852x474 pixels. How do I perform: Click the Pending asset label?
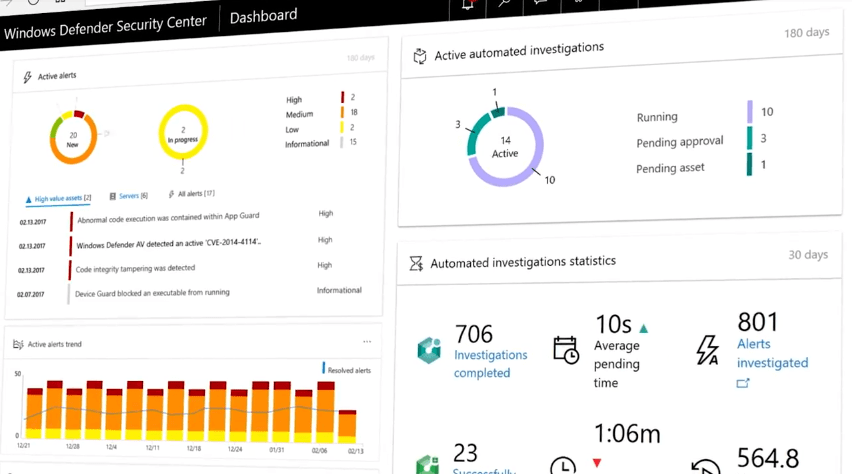[x=670, y=169]
